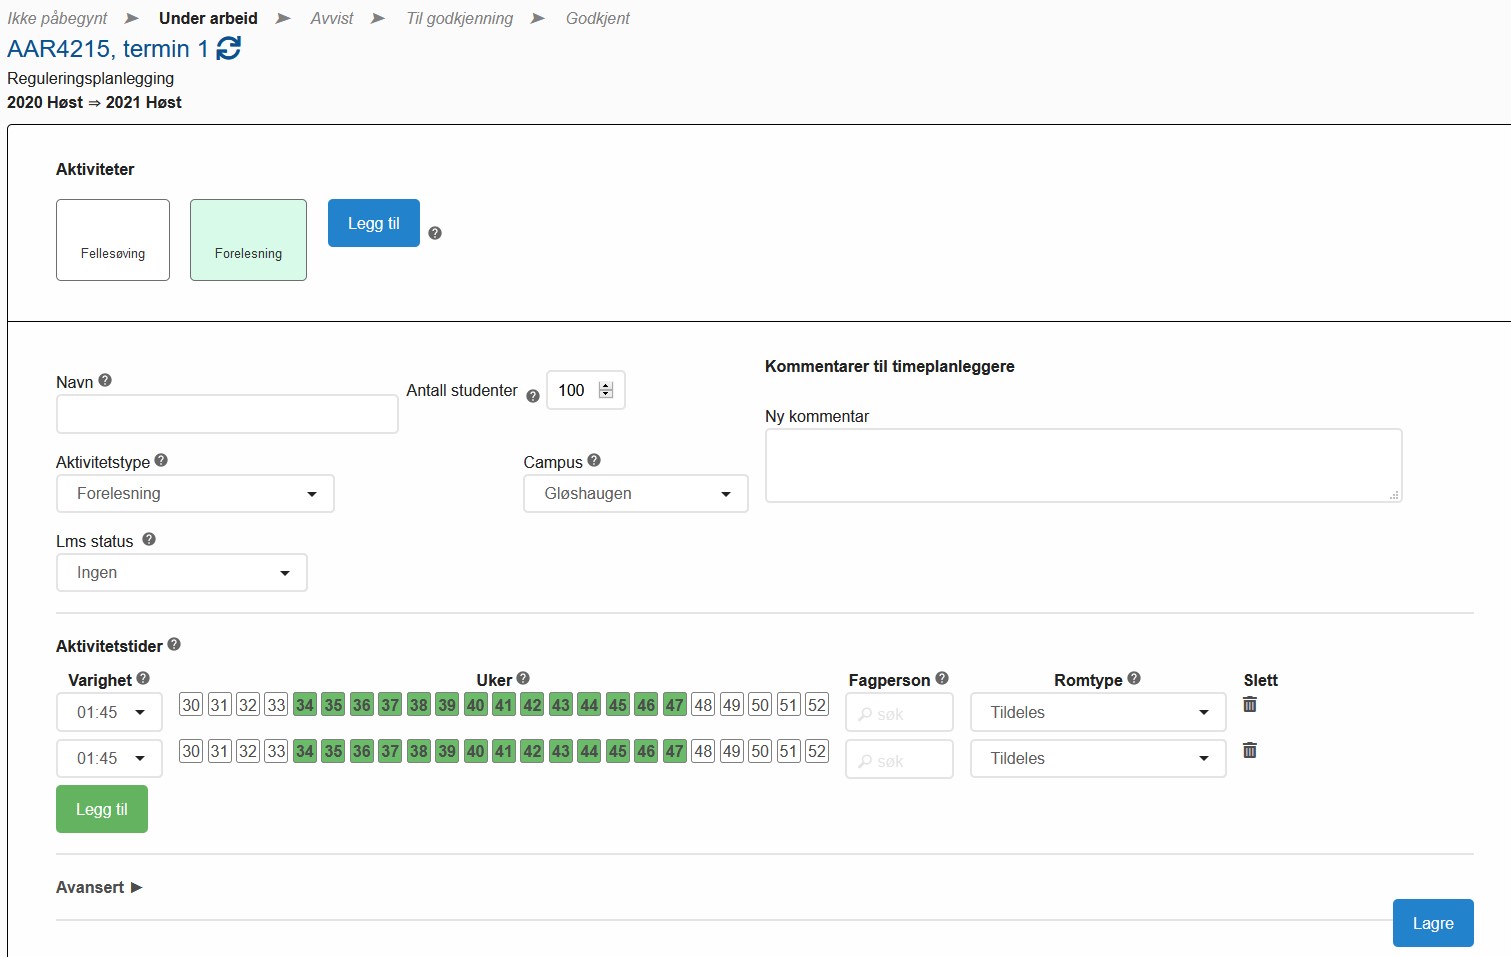
Task: Expand the Avansert section
Action: 99,887
